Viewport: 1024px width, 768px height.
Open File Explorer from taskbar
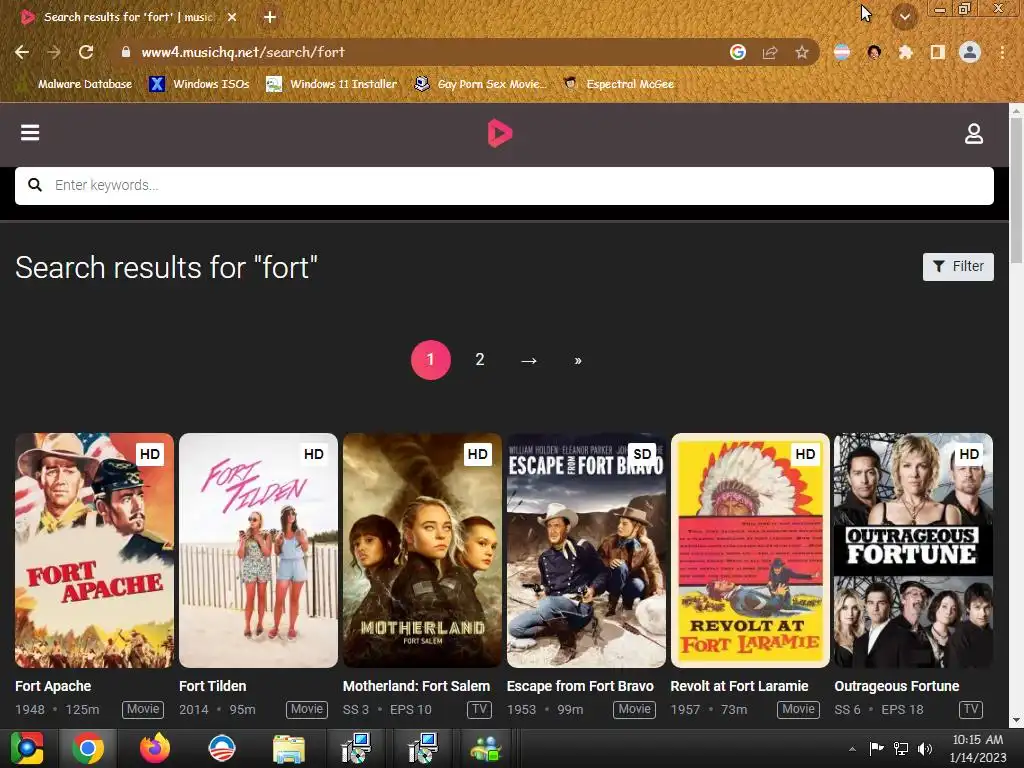(288, 748)
